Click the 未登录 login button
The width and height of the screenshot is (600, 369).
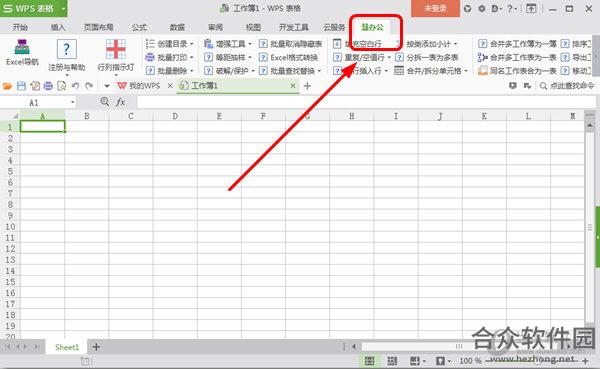pyautogui.click(x=435, y=8)
